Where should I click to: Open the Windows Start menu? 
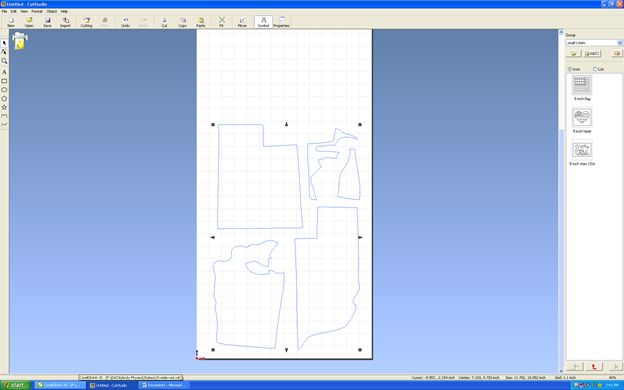pos(16,385)
